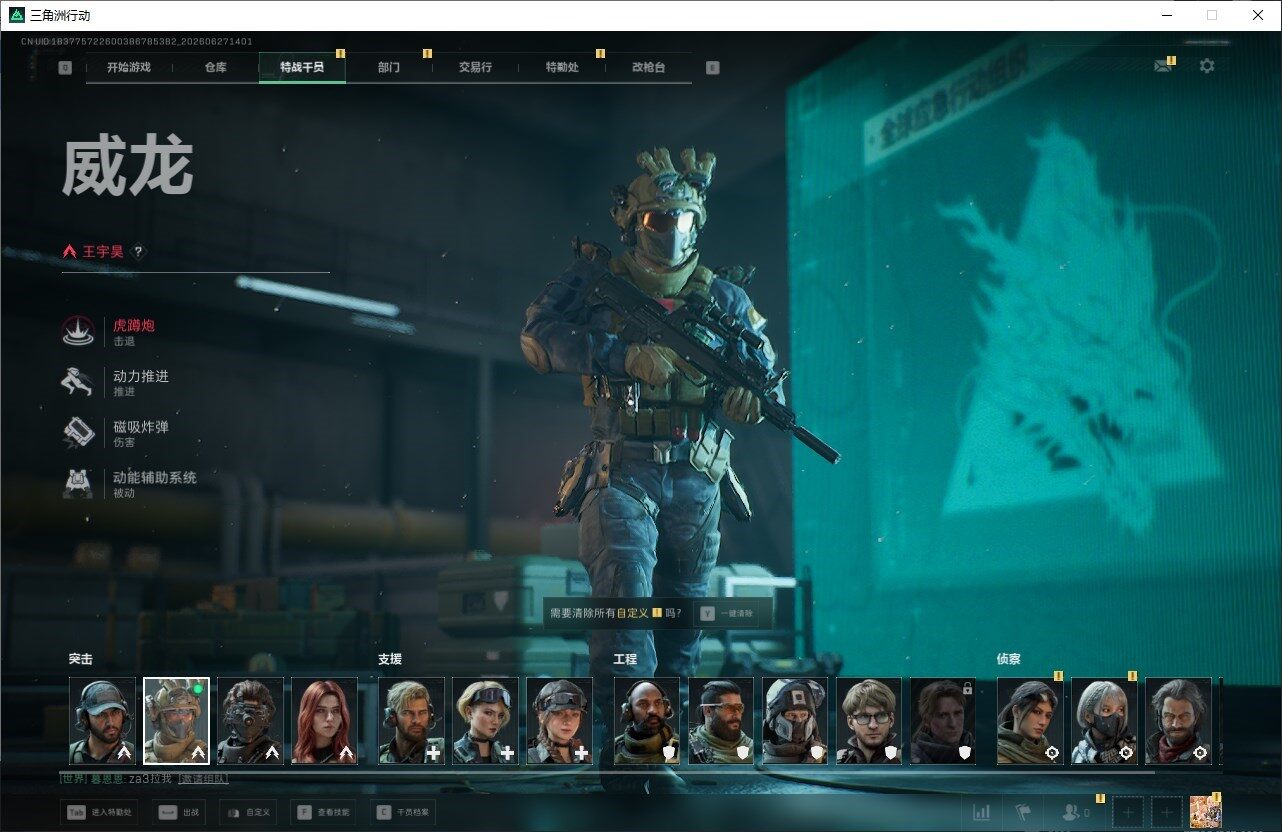Open the 改枪台 tab
Viewport: 1282px width, 832px height.
(648, 68)
